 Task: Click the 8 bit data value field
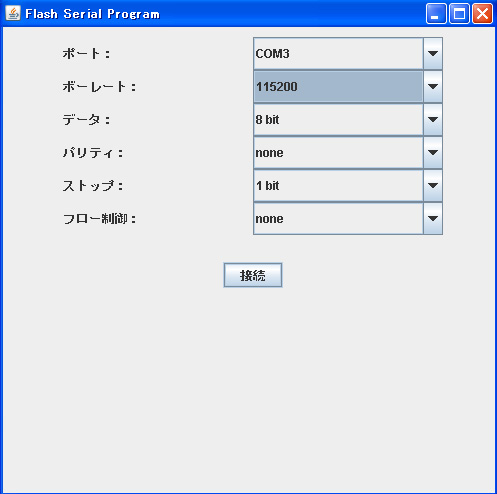coord(338,119)
